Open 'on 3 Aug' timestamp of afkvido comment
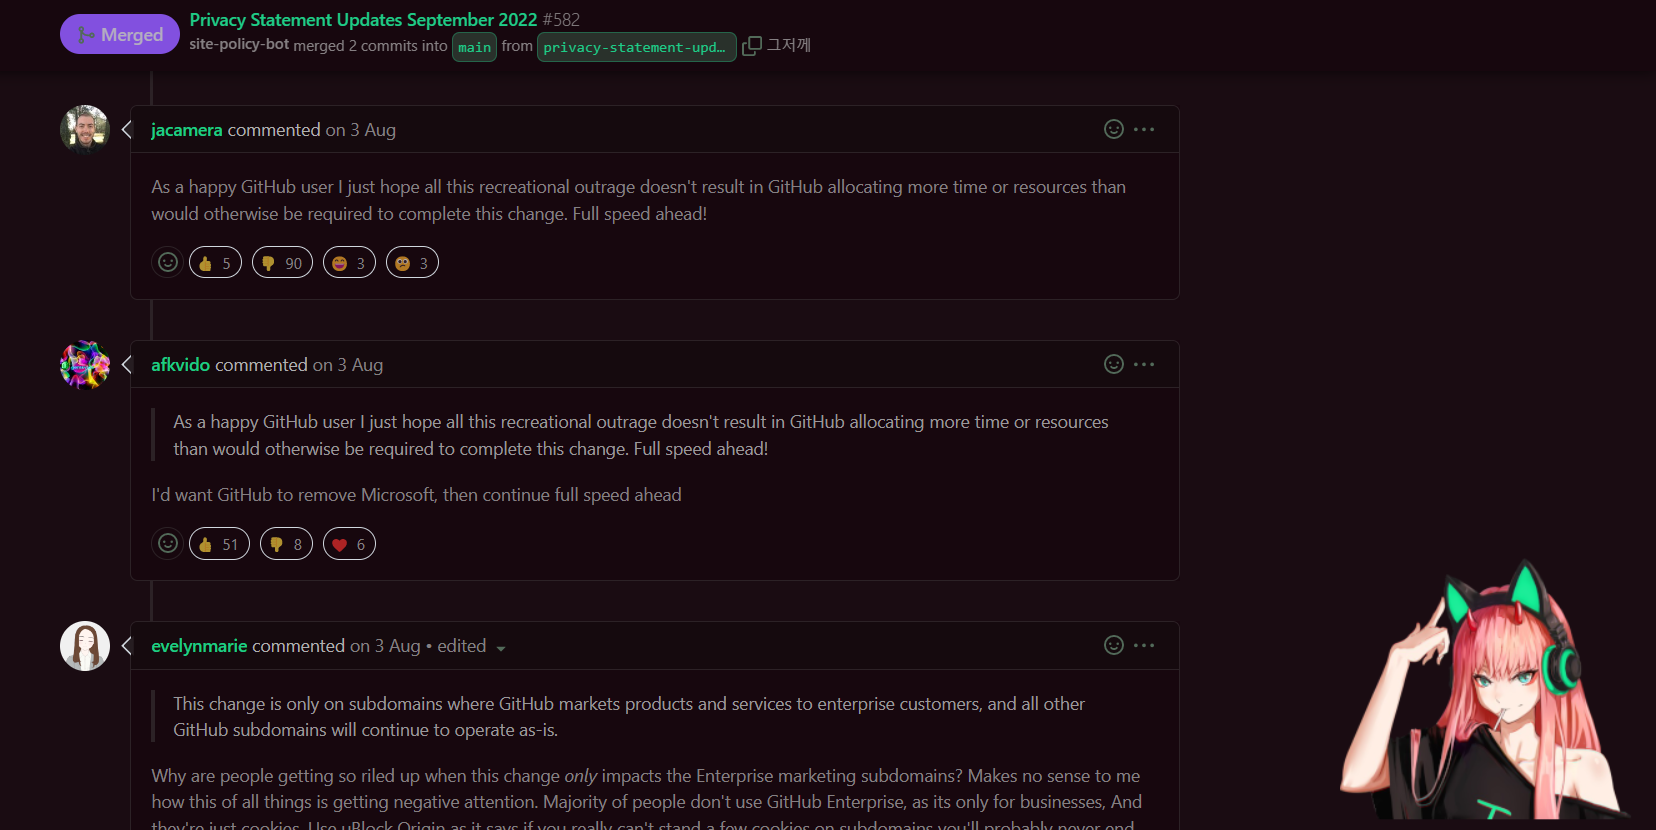The width and height of the screenshot is (1656, 830). [x=348, y=365]
